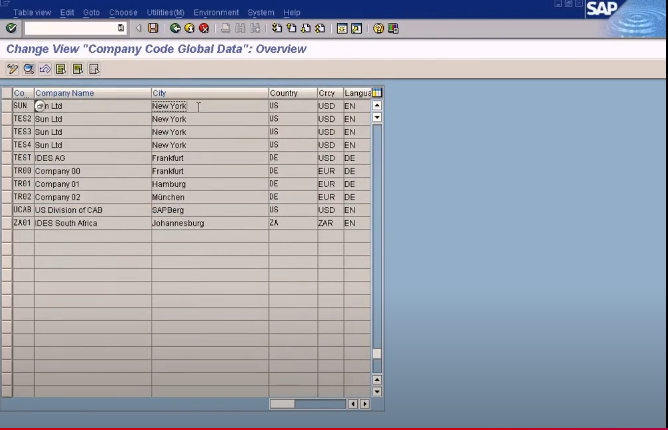
Task: Click the Select All icon
Action: [x=61, y=69]
